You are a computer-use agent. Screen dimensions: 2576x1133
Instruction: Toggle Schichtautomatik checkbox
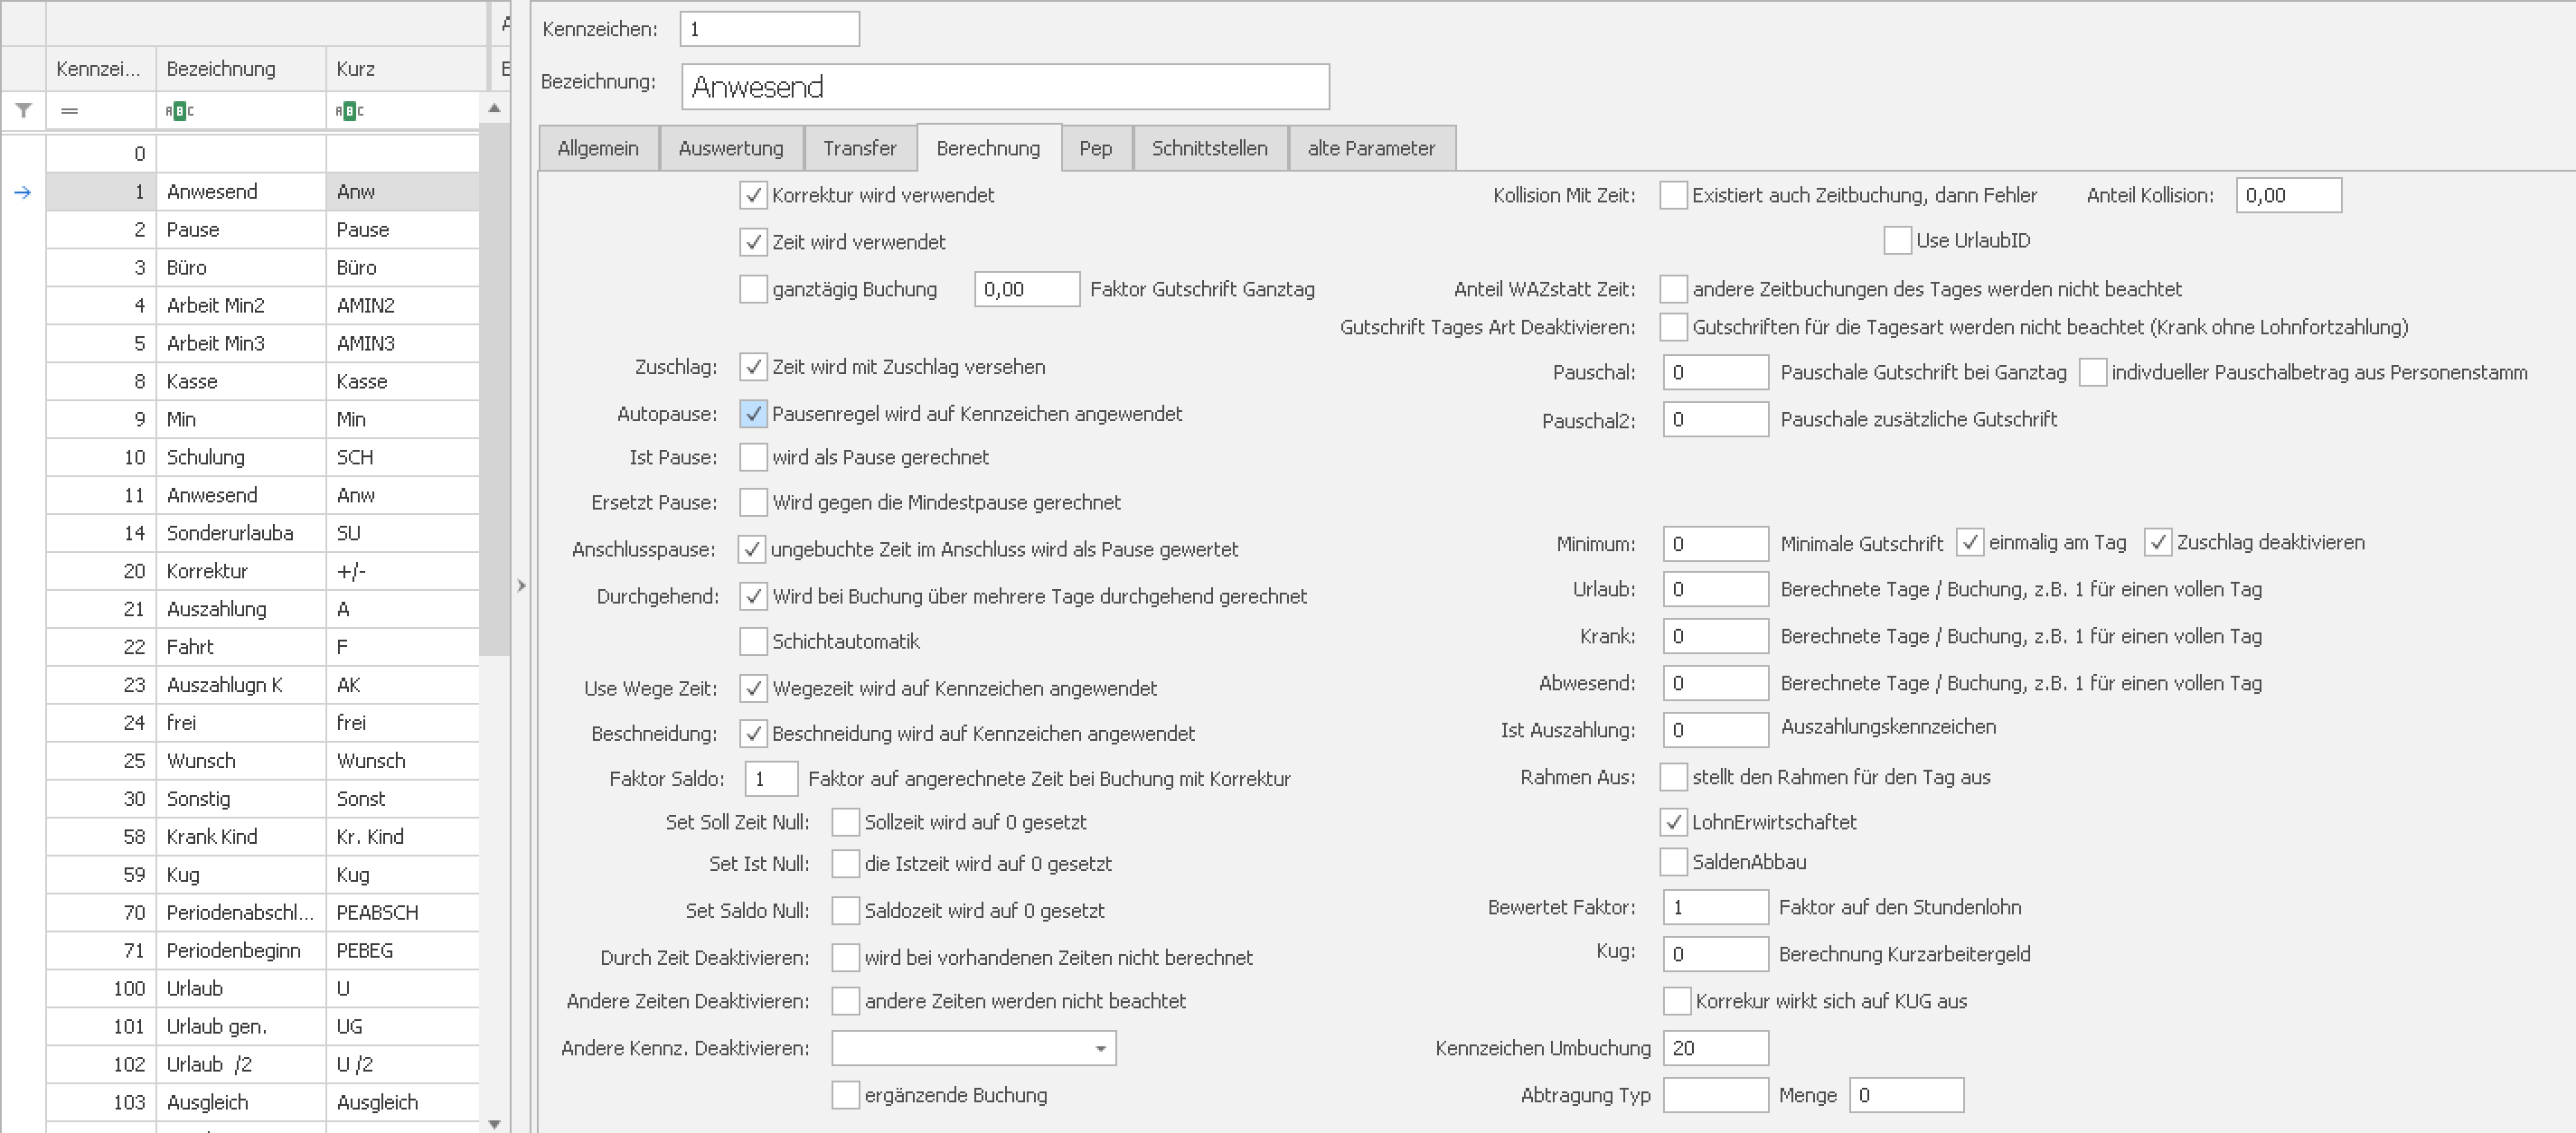coord(753,641)
